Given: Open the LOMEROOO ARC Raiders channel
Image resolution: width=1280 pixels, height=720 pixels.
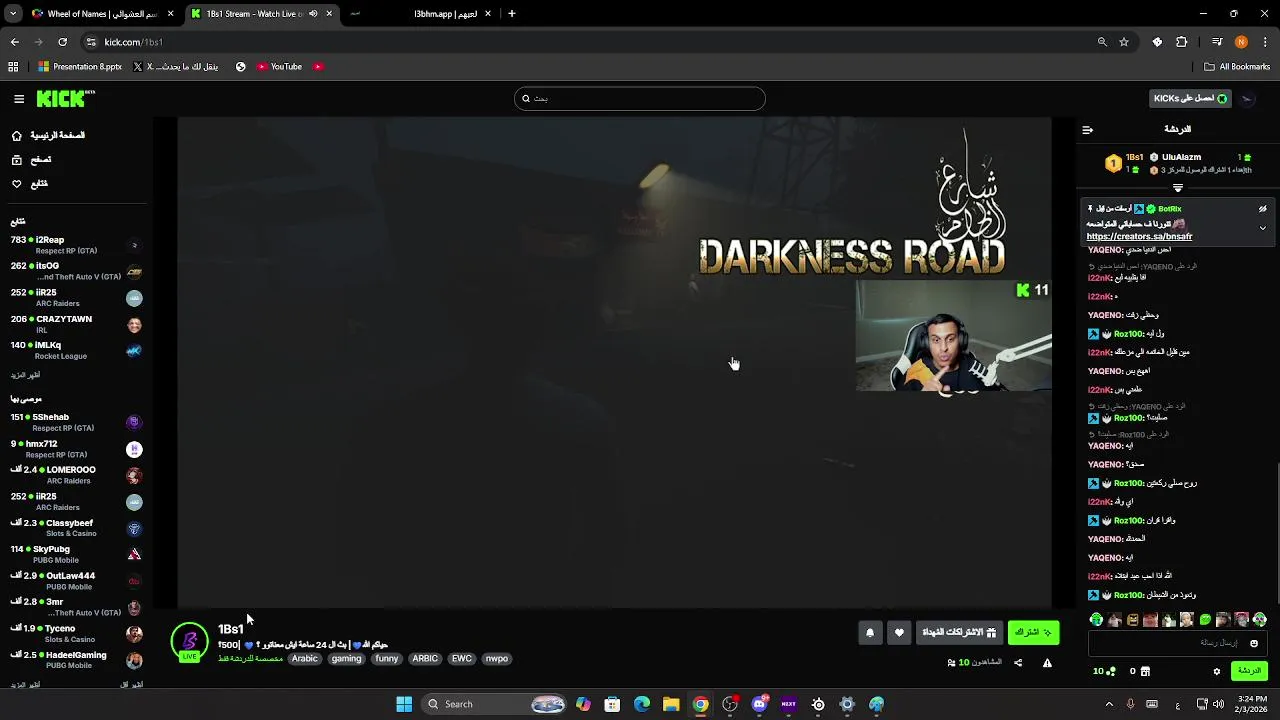Looking at the screenshot, I should pyautogui.click(x=75, y=475).
